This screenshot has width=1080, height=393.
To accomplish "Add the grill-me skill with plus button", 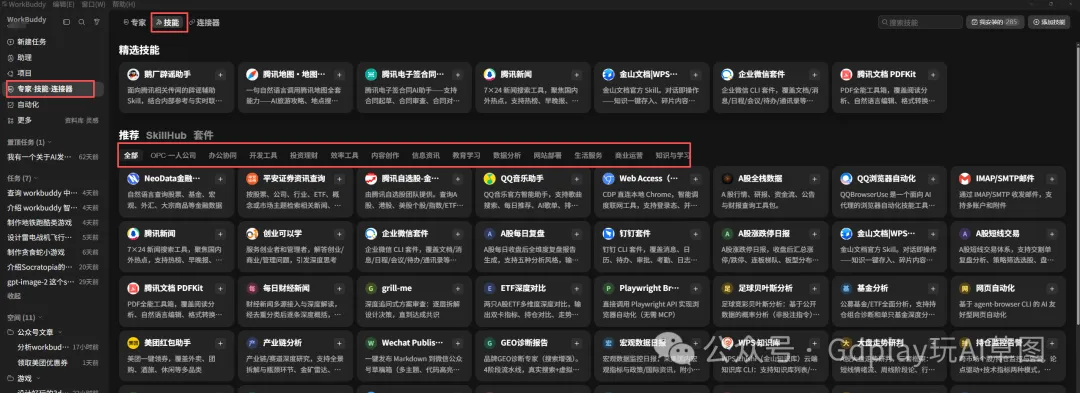I will coord(458,288).
